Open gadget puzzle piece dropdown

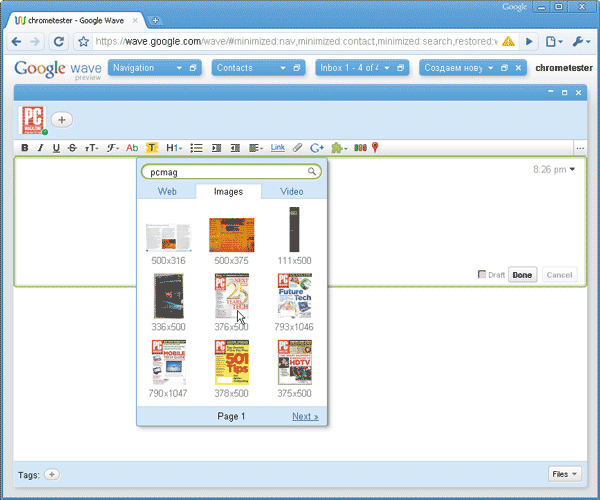[x=339, y=148]
